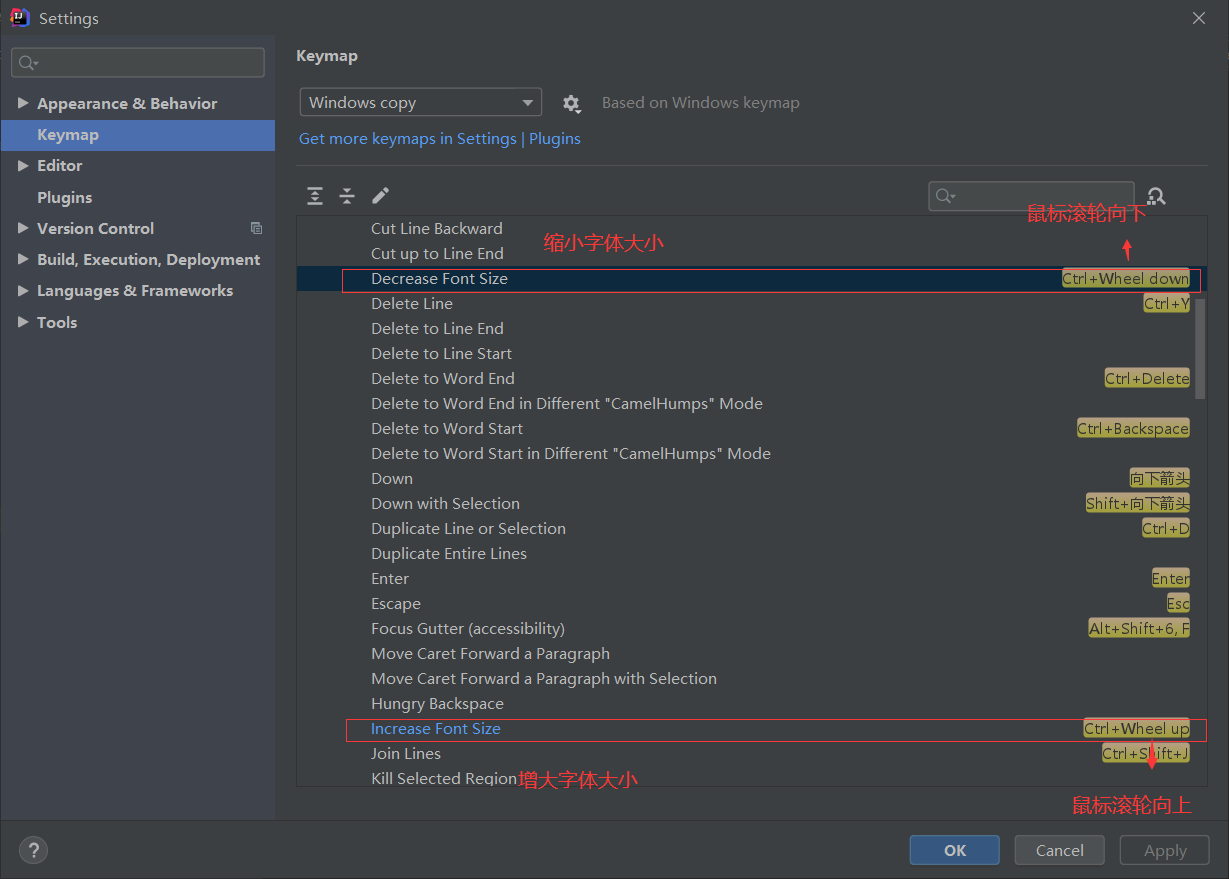The height and width of the screenshot is (879, 1229).
Task: Open the Windows copy keymap dropdown
Action: pyautogui.click(x=420, y=102)
